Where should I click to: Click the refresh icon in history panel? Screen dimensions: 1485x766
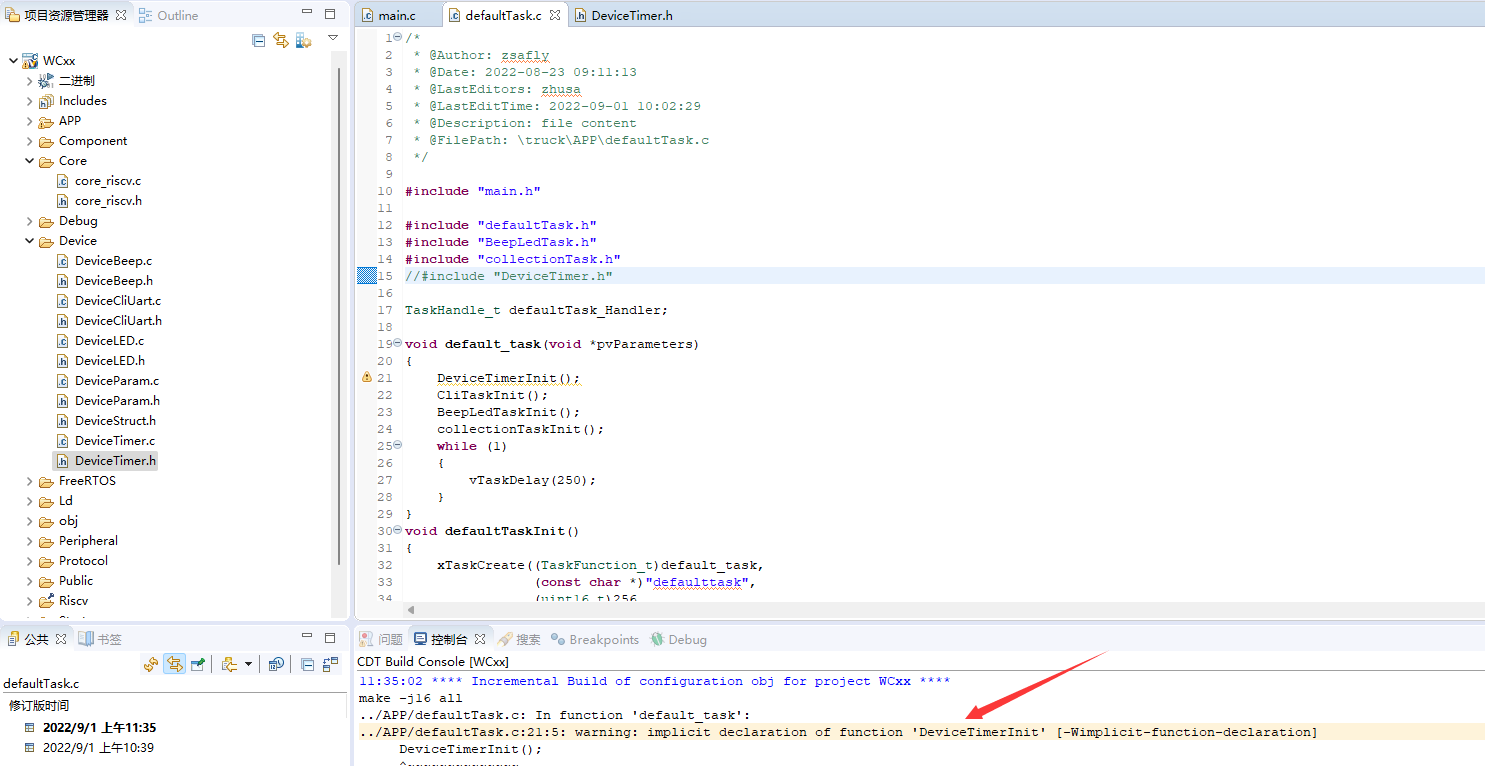coord(151,664)
